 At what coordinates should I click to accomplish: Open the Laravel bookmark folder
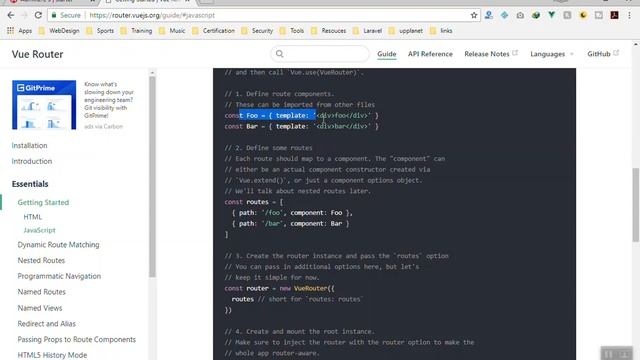[x=367, y=31]
